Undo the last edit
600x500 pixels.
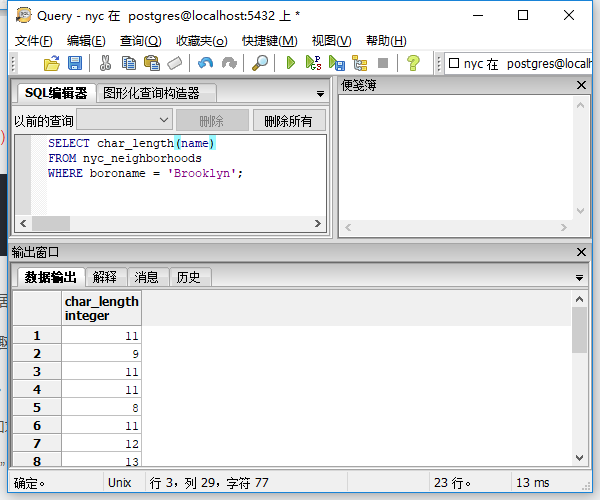tap(205, 63)
